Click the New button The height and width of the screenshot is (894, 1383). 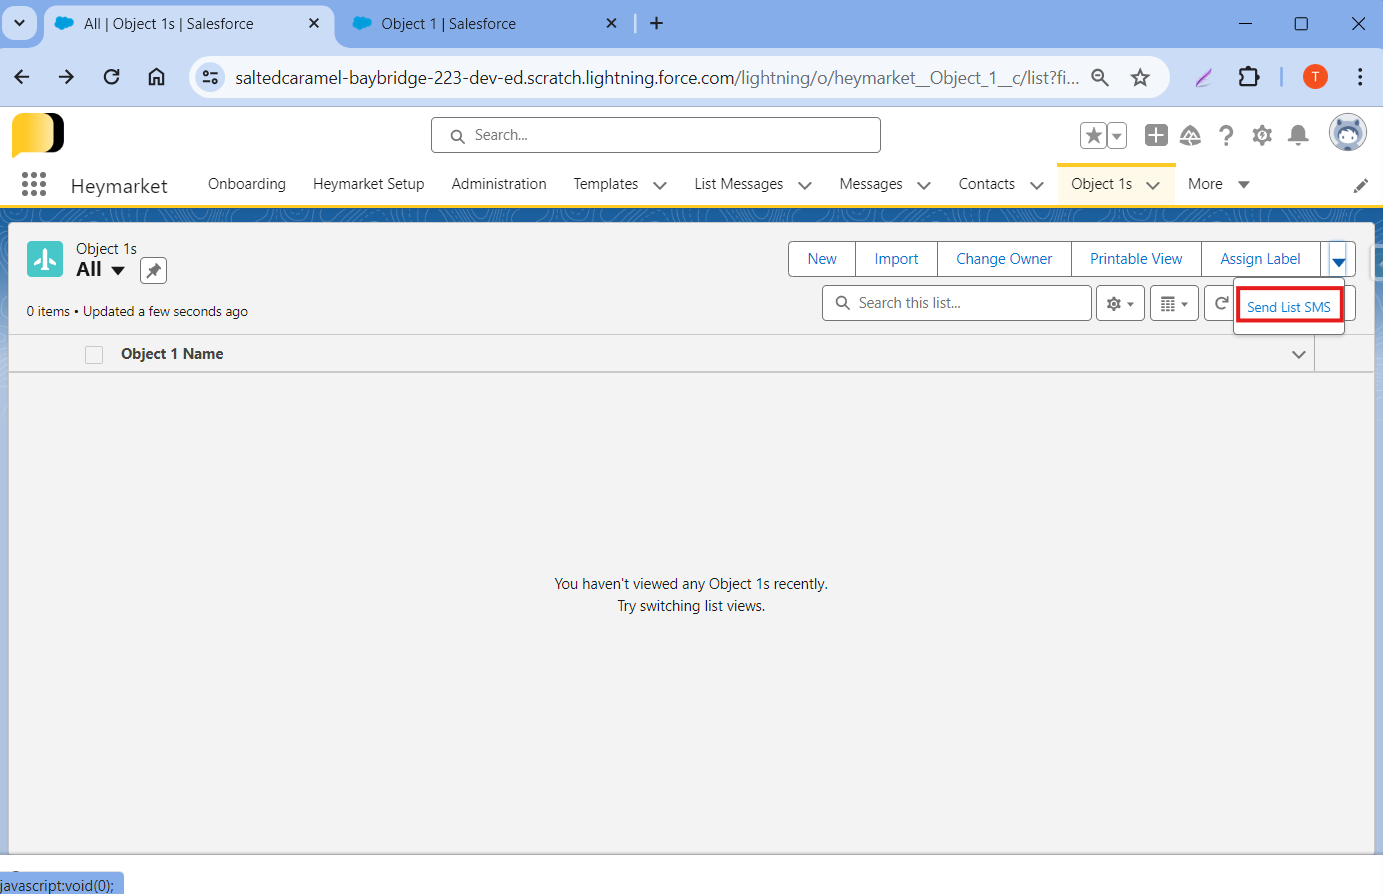pyautogui.click(x=822, y=259)
